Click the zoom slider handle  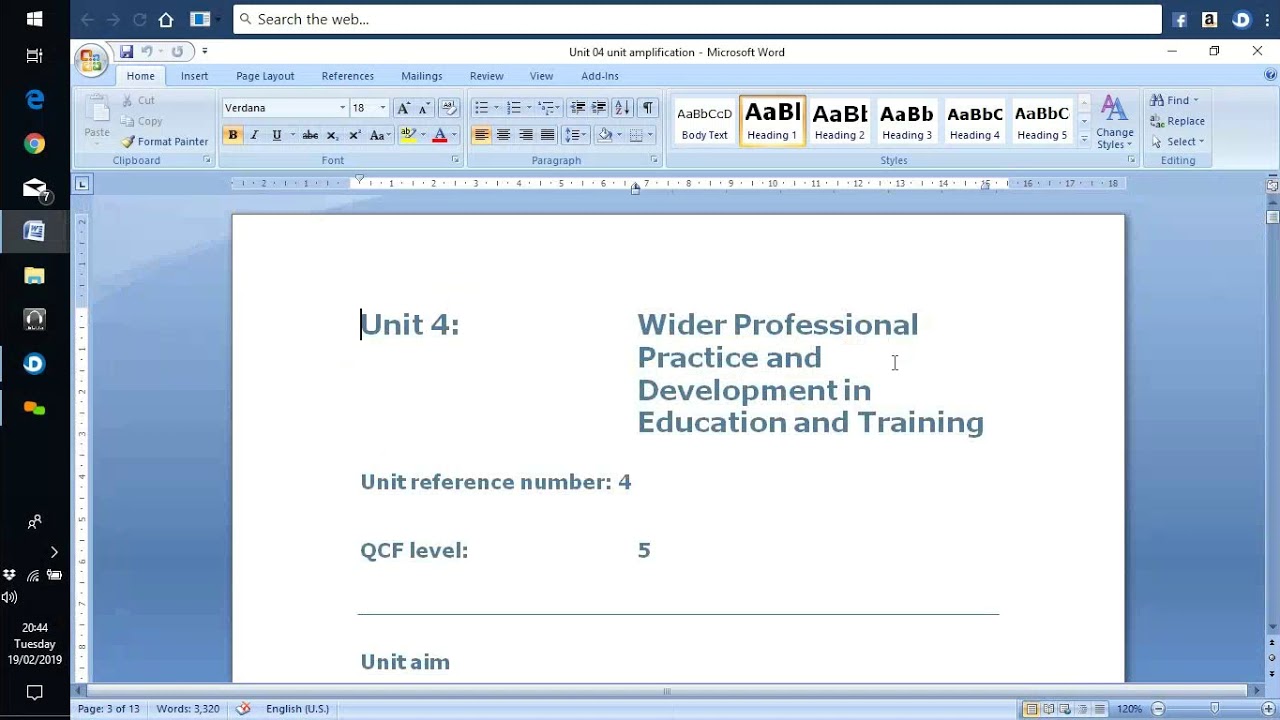(x=1215, y=709)
